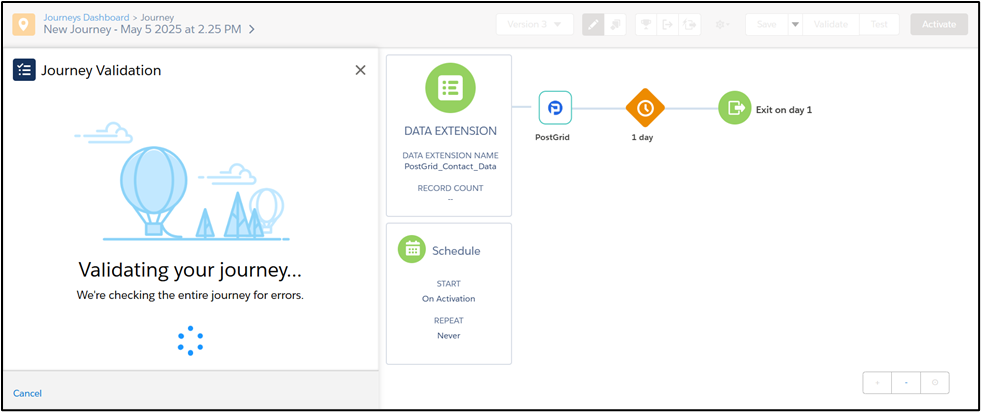Click the green Data Extension entry source icon
Image resolution: width=981 pixels, height=412 pixels.
click(450, 88)
